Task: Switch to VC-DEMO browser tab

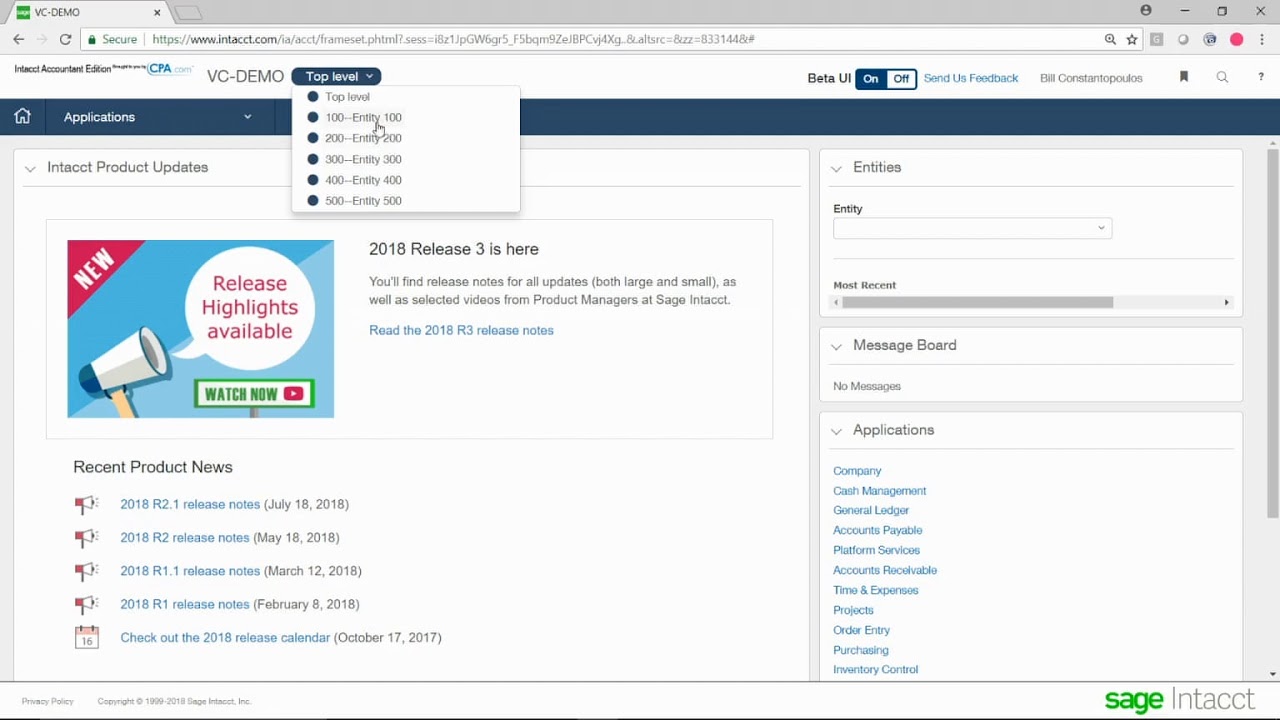Action: tap(90, 12)
